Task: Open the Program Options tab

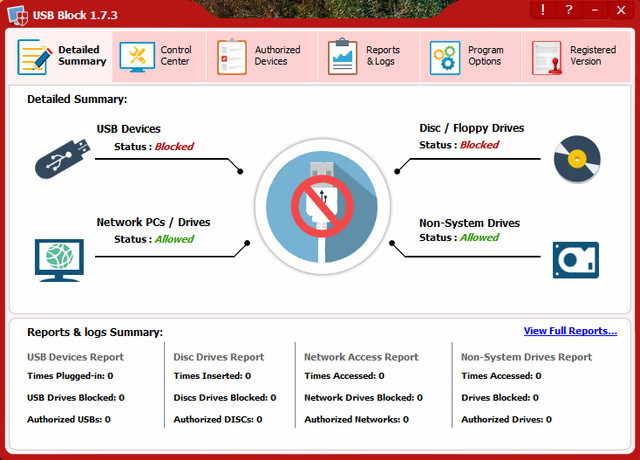Action: click(469, 56)
